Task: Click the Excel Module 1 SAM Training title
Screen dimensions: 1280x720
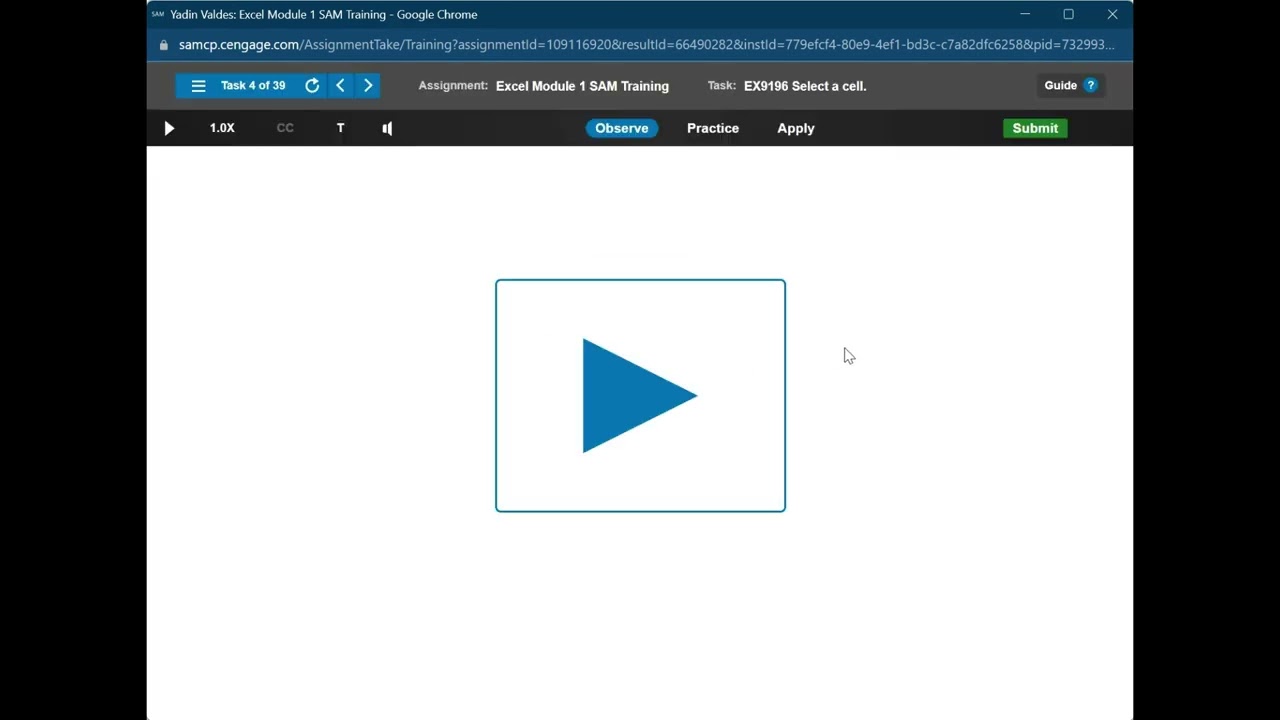Action: click(x=582, y=86)
